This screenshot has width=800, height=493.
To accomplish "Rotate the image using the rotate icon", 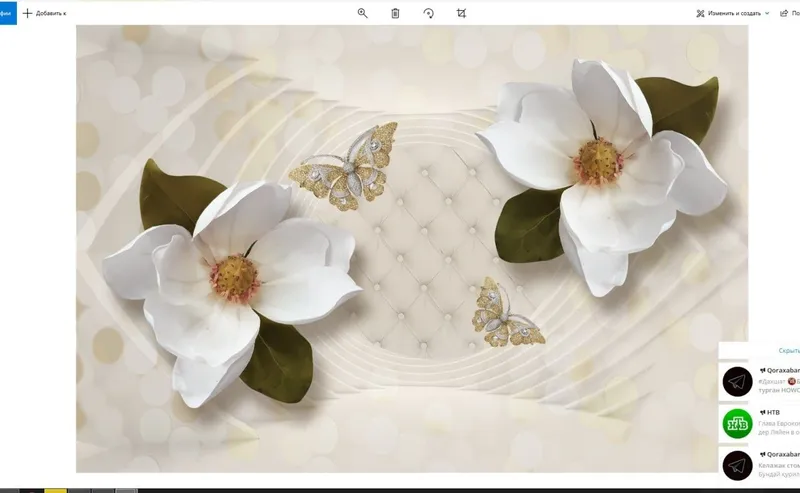I will (x=429, y=13).
